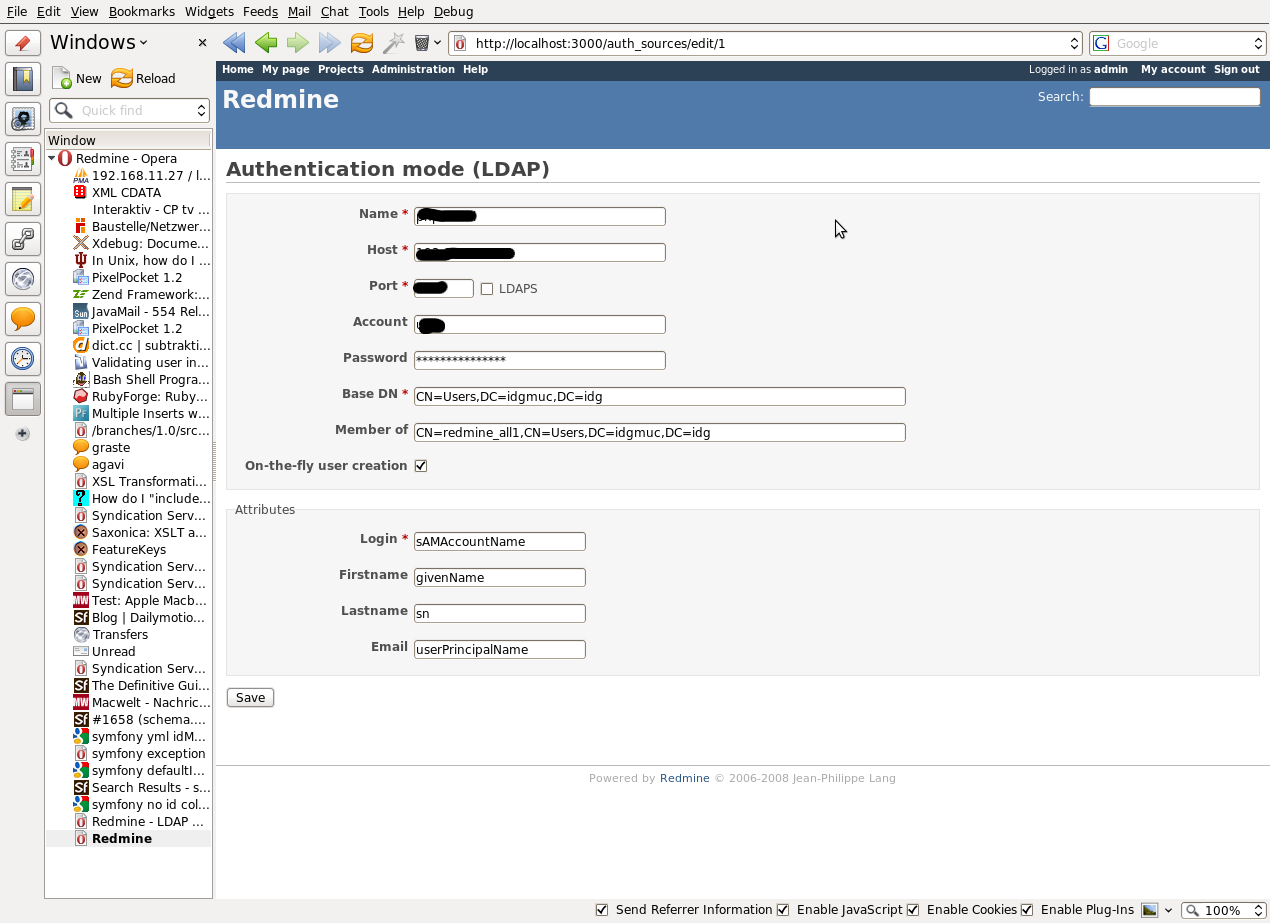Image resolution: width=1270 pixels, height=923 pixels.
Task: Open the Notes panel with the notepad icon
Action: 23,199
